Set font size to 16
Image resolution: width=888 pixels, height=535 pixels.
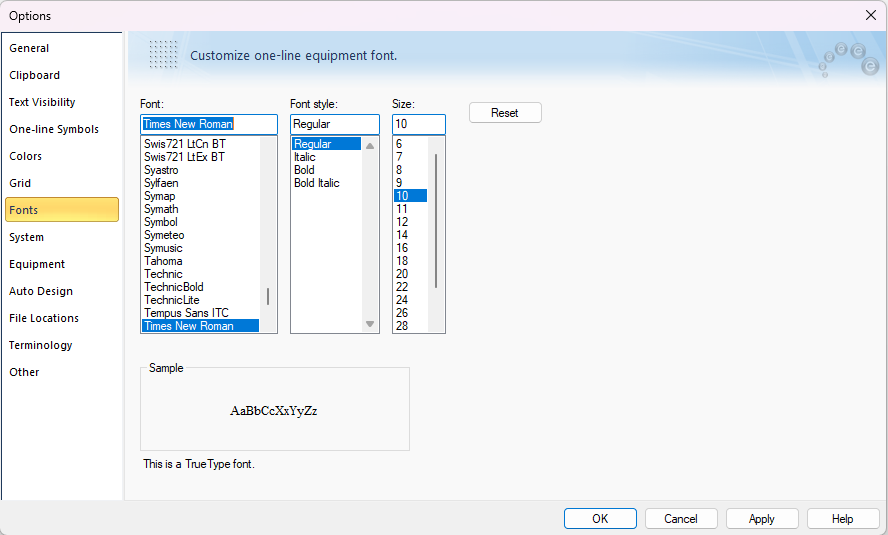point(411,248)
